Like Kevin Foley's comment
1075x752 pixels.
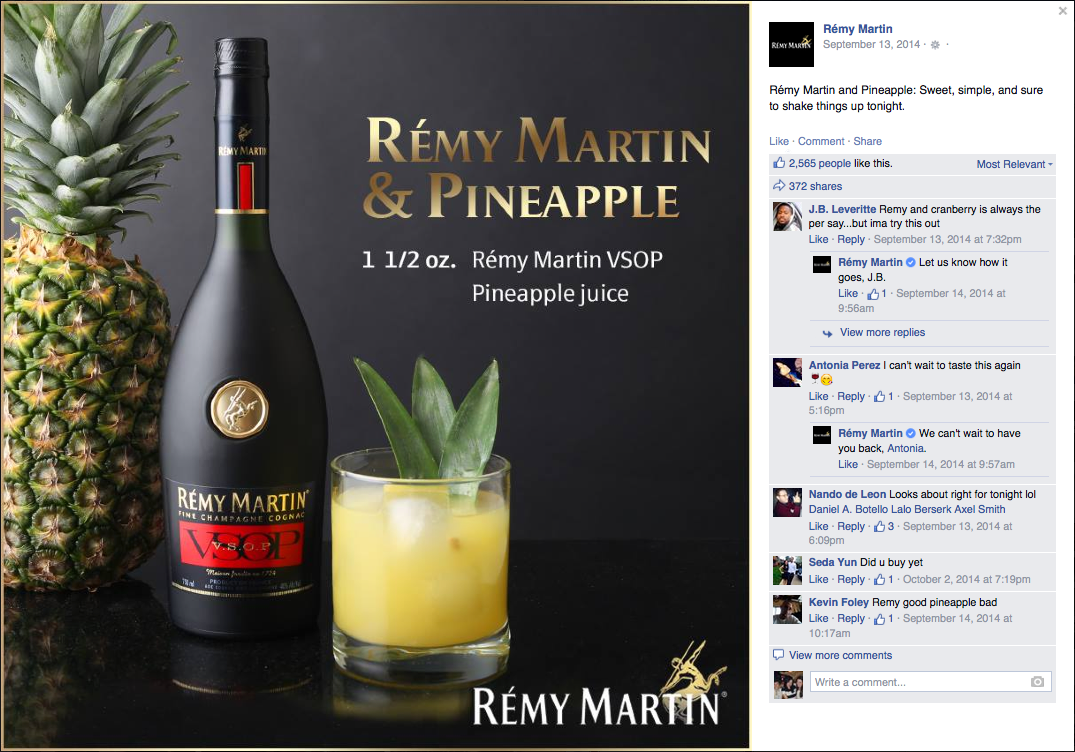pos(818,618)
